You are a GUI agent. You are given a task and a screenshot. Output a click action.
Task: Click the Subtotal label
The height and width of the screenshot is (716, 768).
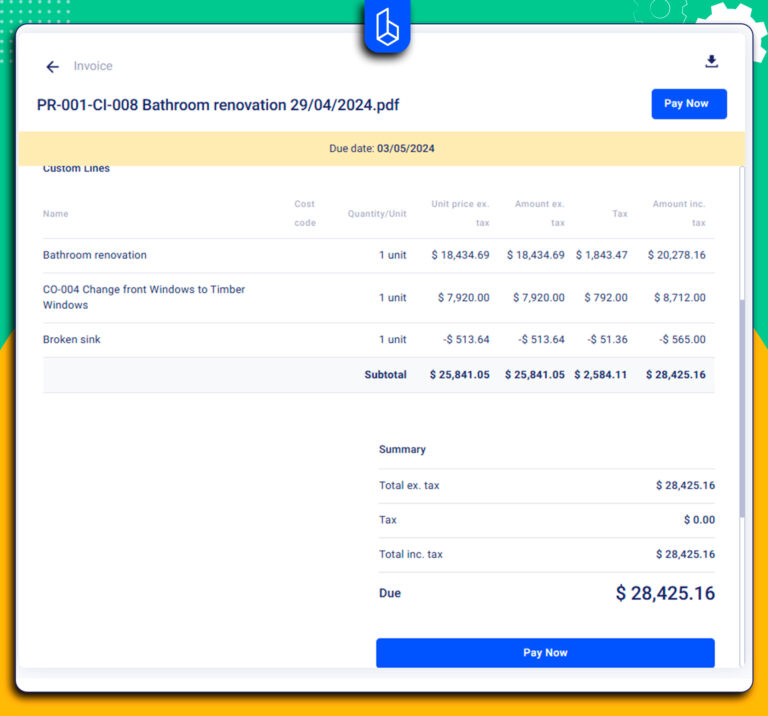pyautogui.click(x=385, y=375)
